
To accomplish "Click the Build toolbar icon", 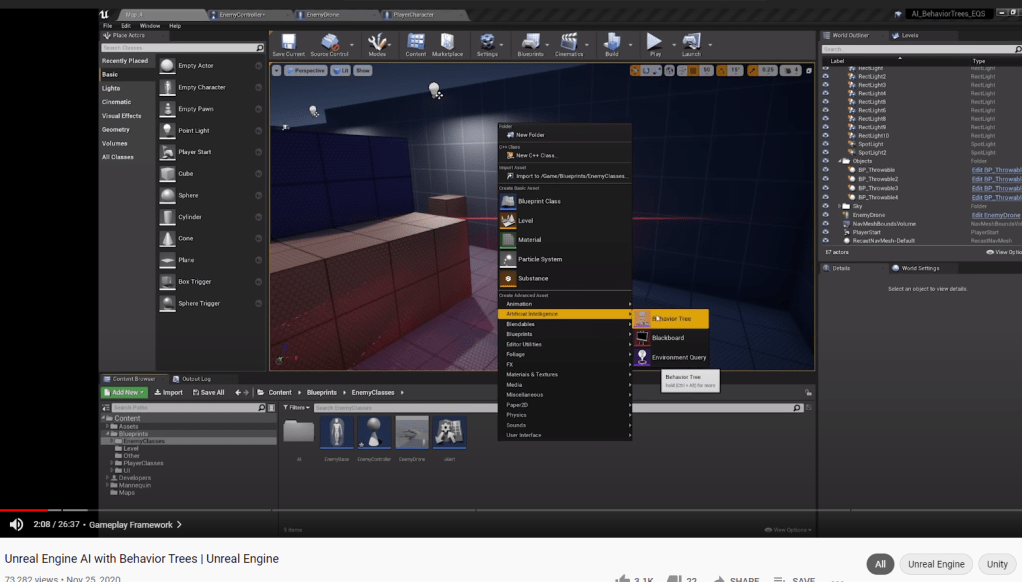I will tap(611, 42).
